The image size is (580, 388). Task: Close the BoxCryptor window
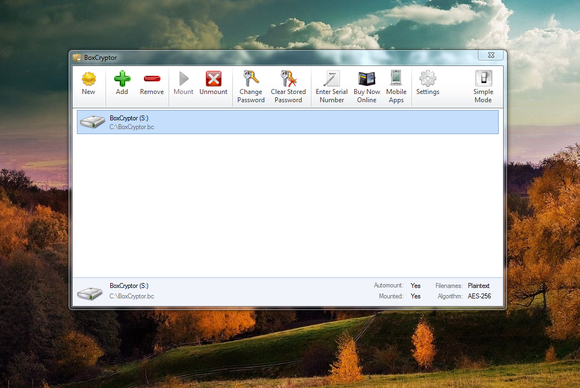[491, 55]
